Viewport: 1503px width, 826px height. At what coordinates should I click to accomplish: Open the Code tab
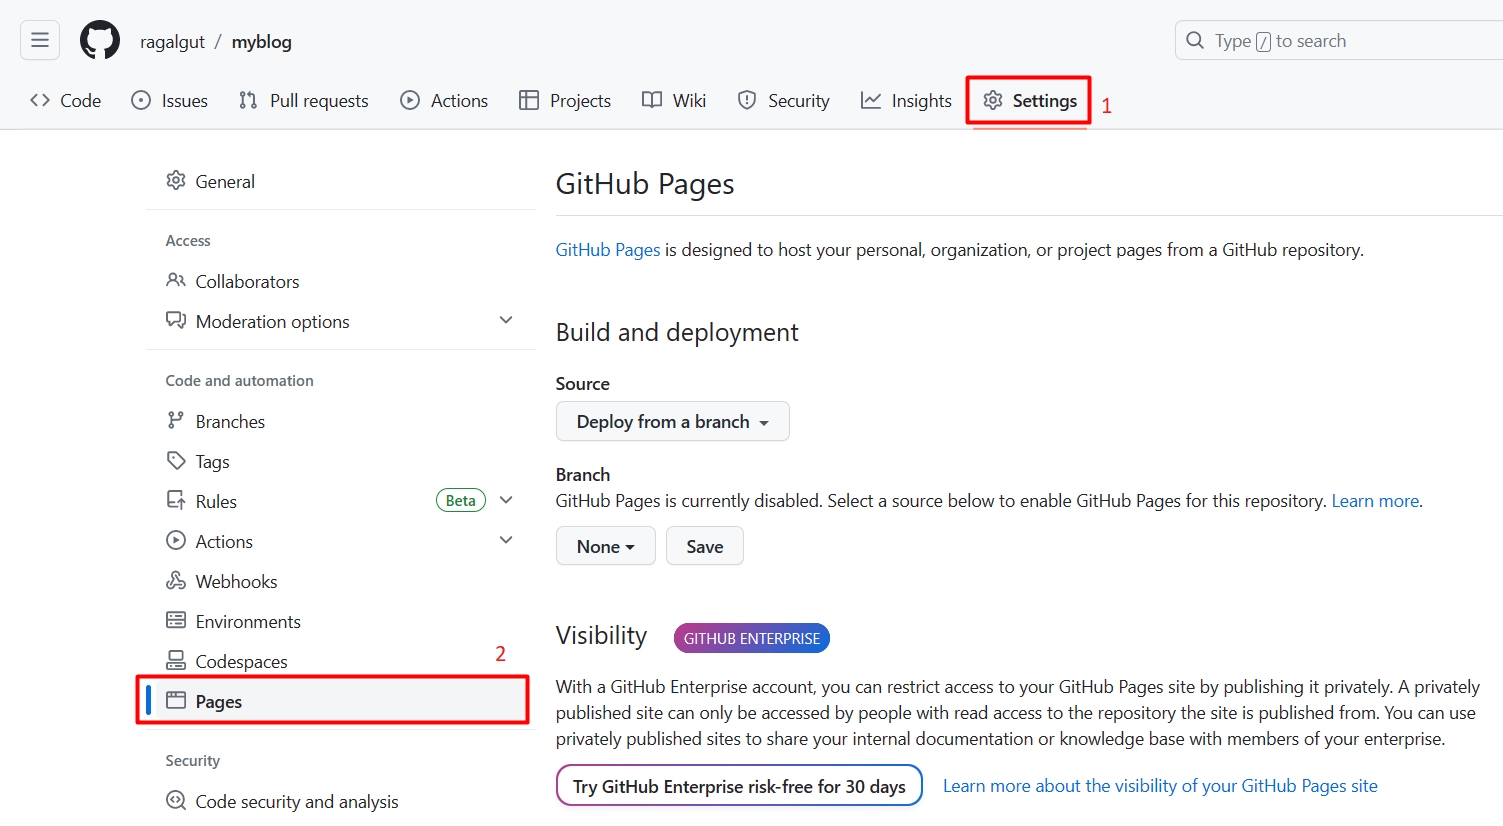pyautogui.click(x=66, y=100)
